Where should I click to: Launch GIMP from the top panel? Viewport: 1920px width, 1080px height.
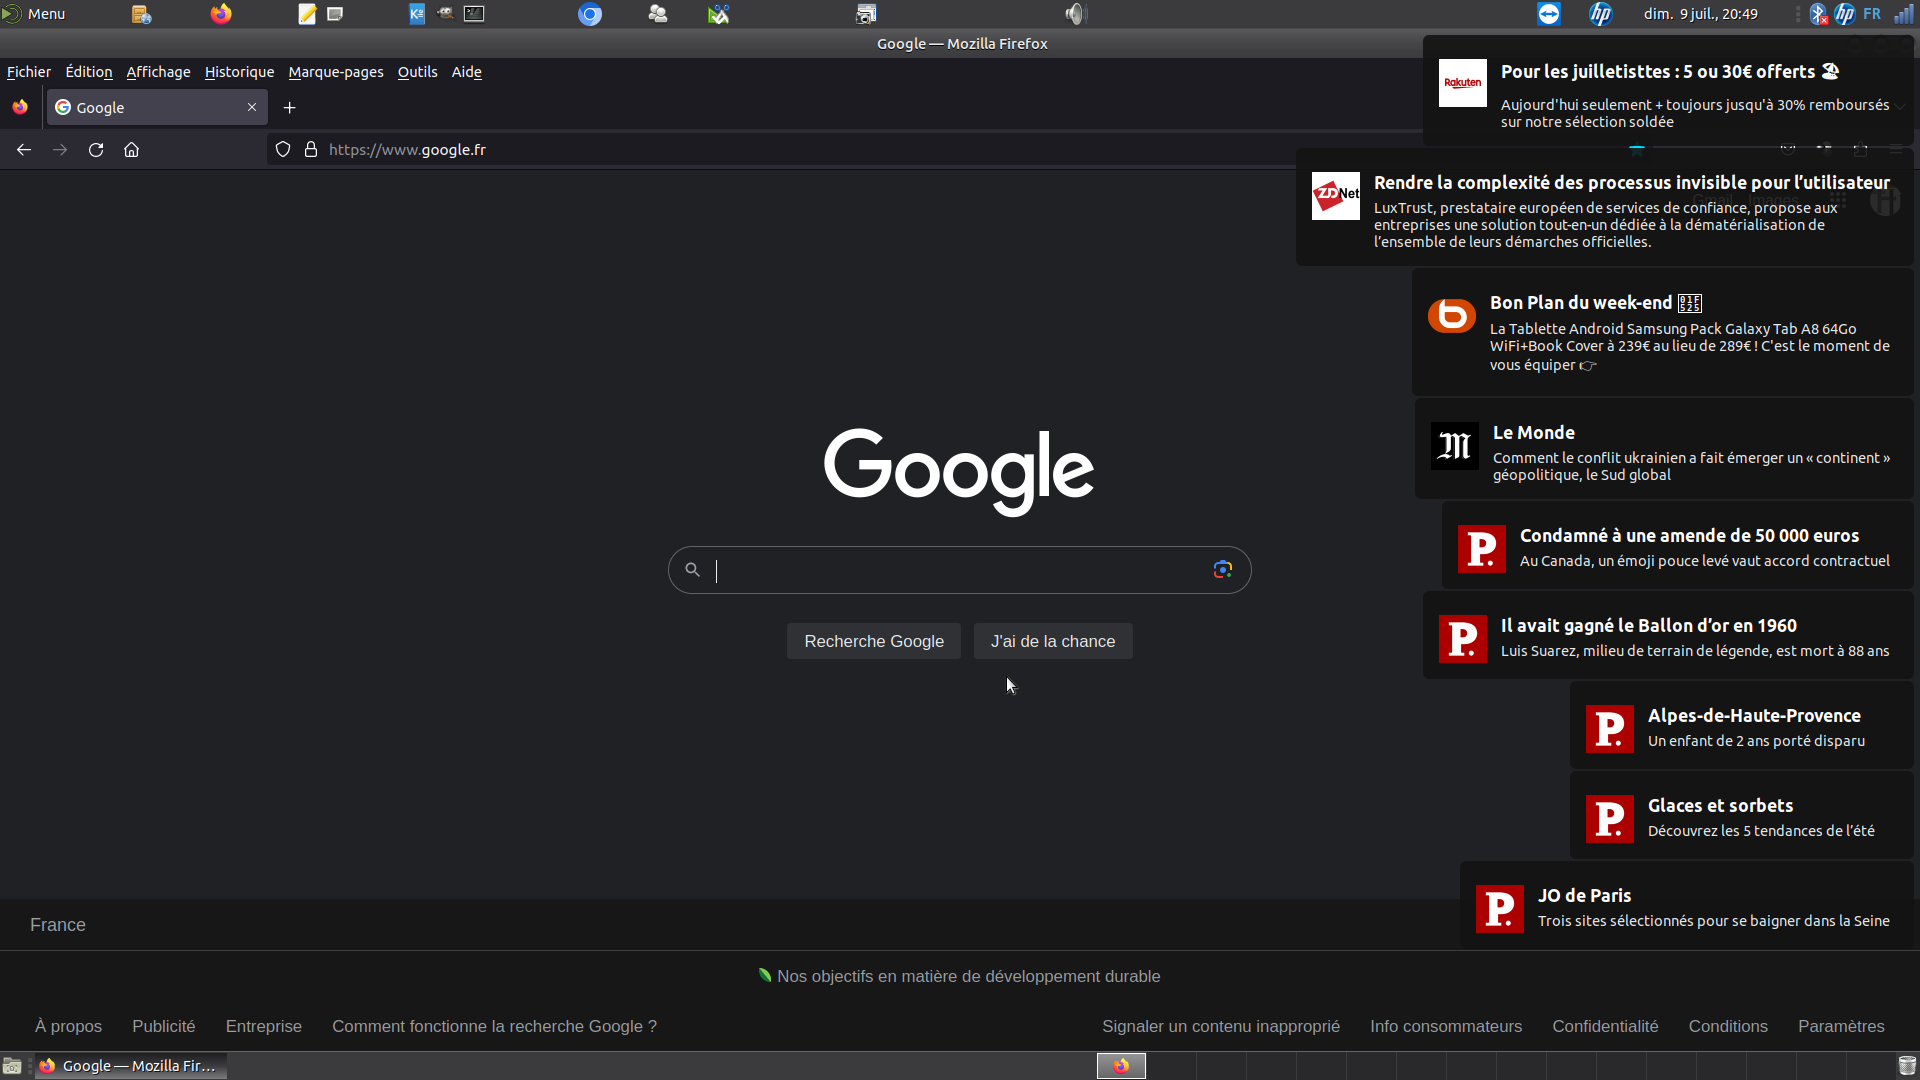445,14
